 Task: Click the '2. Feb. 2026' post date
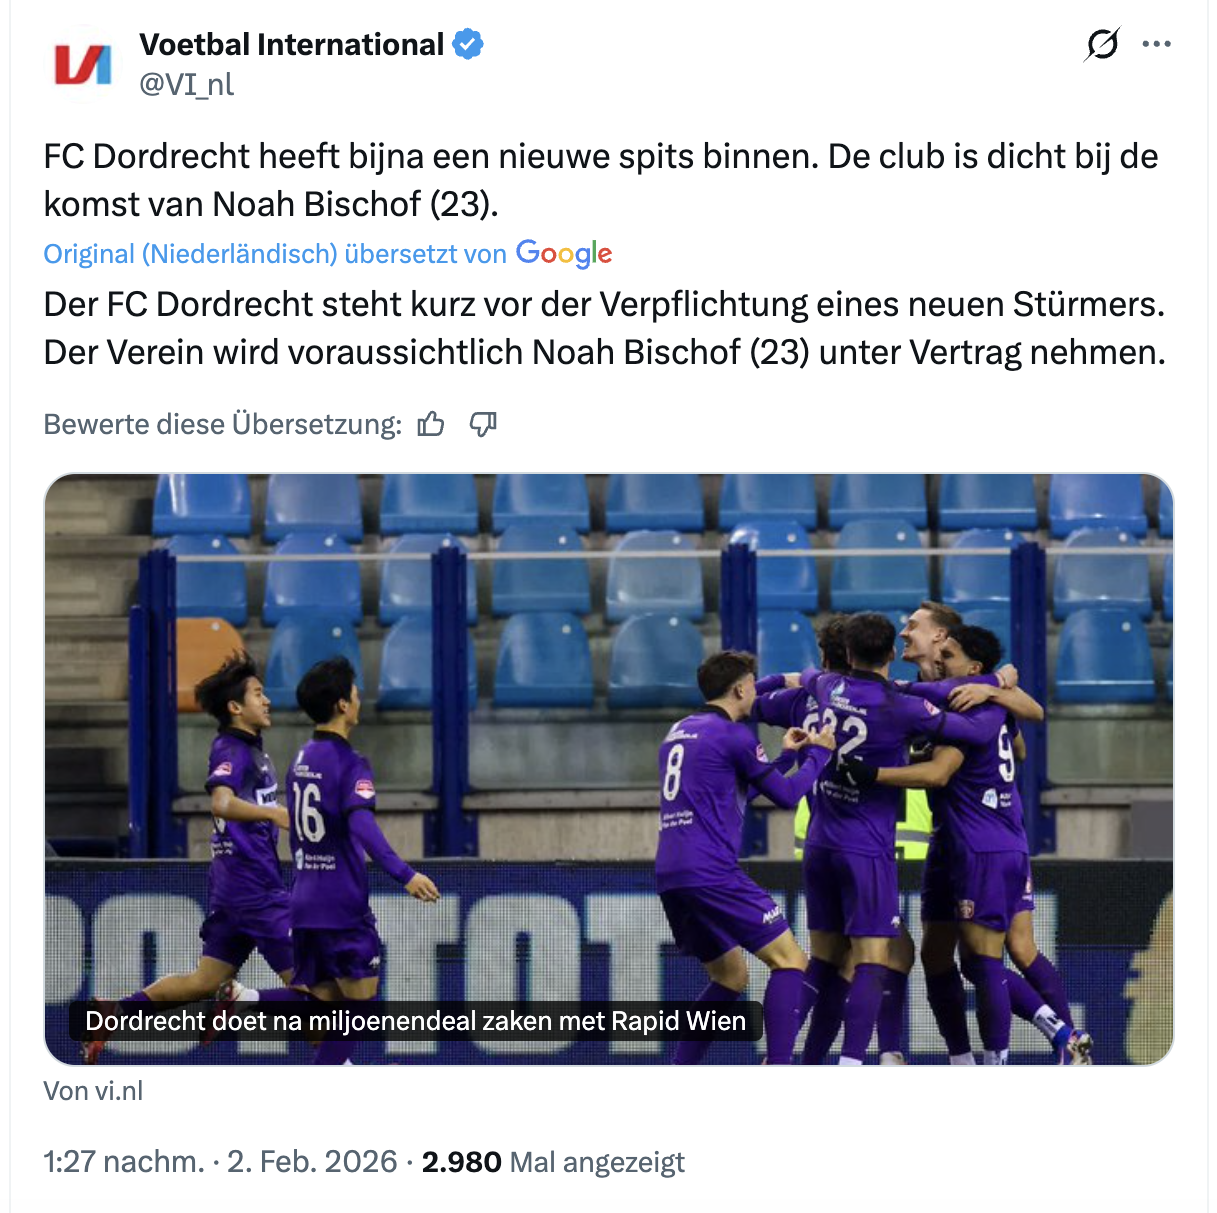coord(312,1162)
